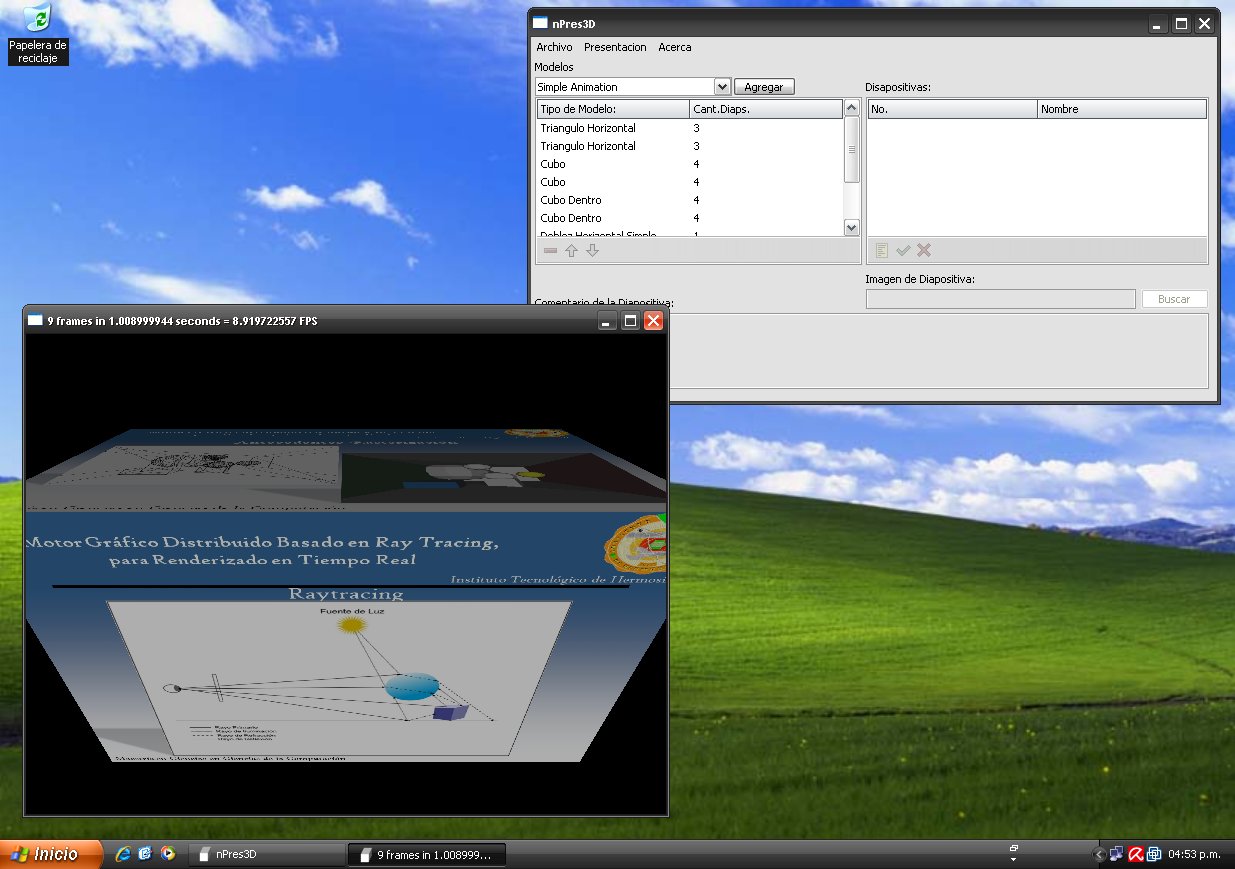Open the Inicio start menu
The height and width of the screenshot is (869, 1235).
[x=52, y=854]
